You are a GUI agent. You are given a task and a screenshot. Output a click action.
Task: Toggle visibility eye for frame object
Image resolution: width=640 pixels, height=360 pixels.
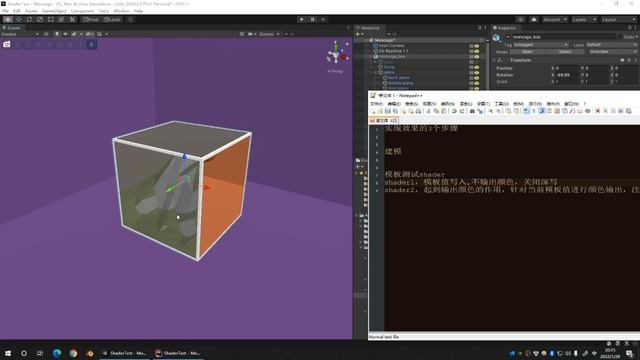click(x=477, y=67)
